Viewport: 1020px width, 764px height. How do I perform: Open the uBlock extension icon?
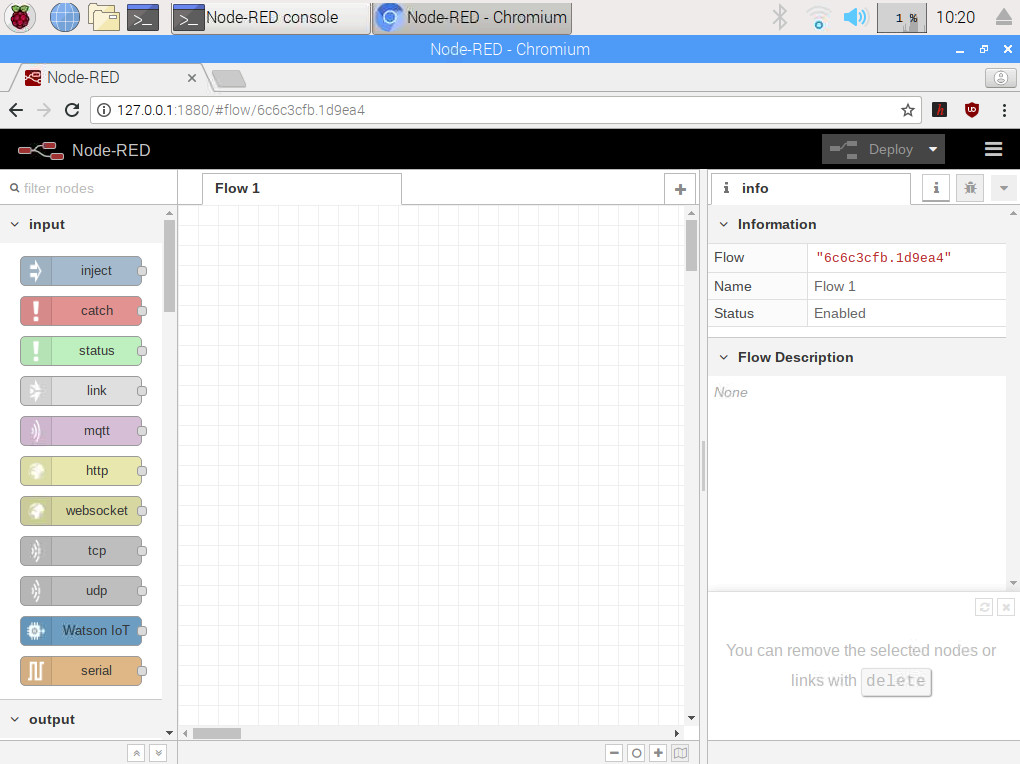point(972,110)
